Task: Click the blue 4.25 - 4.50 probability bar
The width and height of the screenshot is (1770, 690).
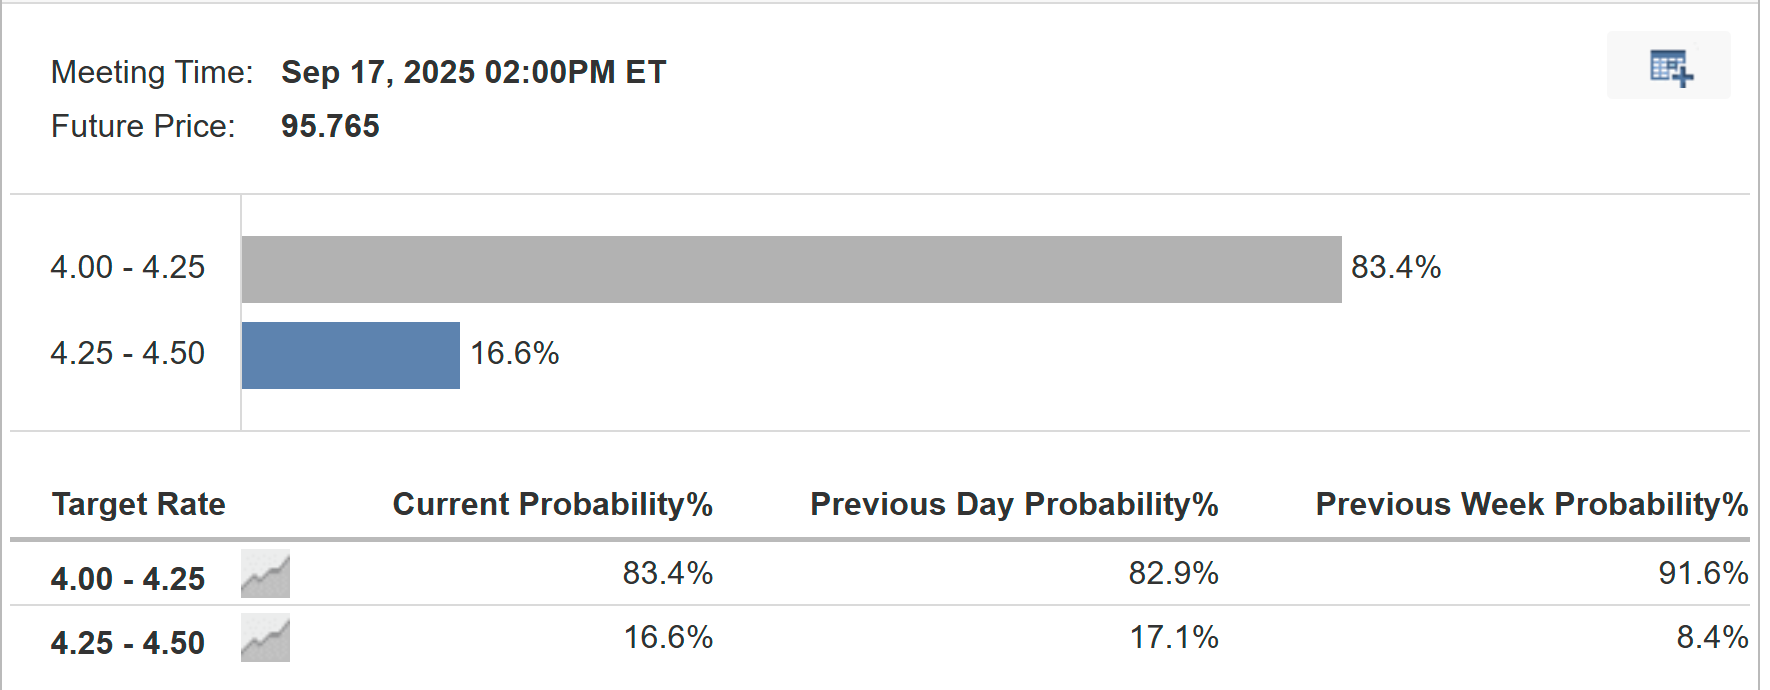Action: (350, 355)
